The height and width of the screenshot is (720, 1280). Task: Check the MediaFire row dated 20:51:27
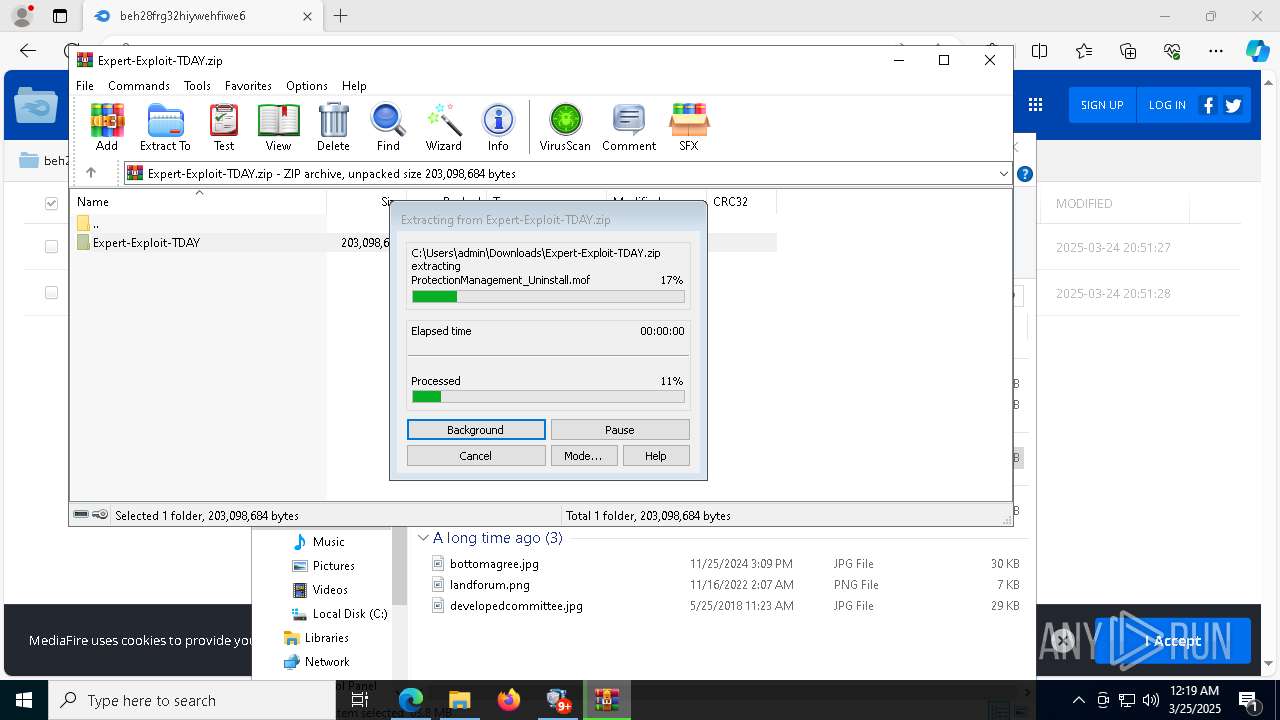tap(51, 247)
